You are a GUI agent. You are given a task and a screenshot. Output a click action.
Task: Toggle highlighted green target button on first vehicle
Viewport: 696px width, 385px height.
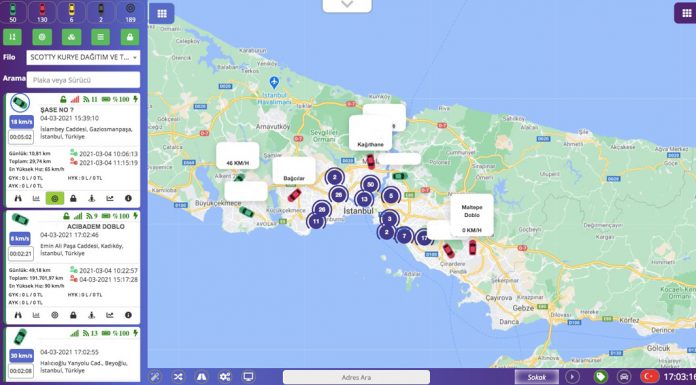click(55, 198)
